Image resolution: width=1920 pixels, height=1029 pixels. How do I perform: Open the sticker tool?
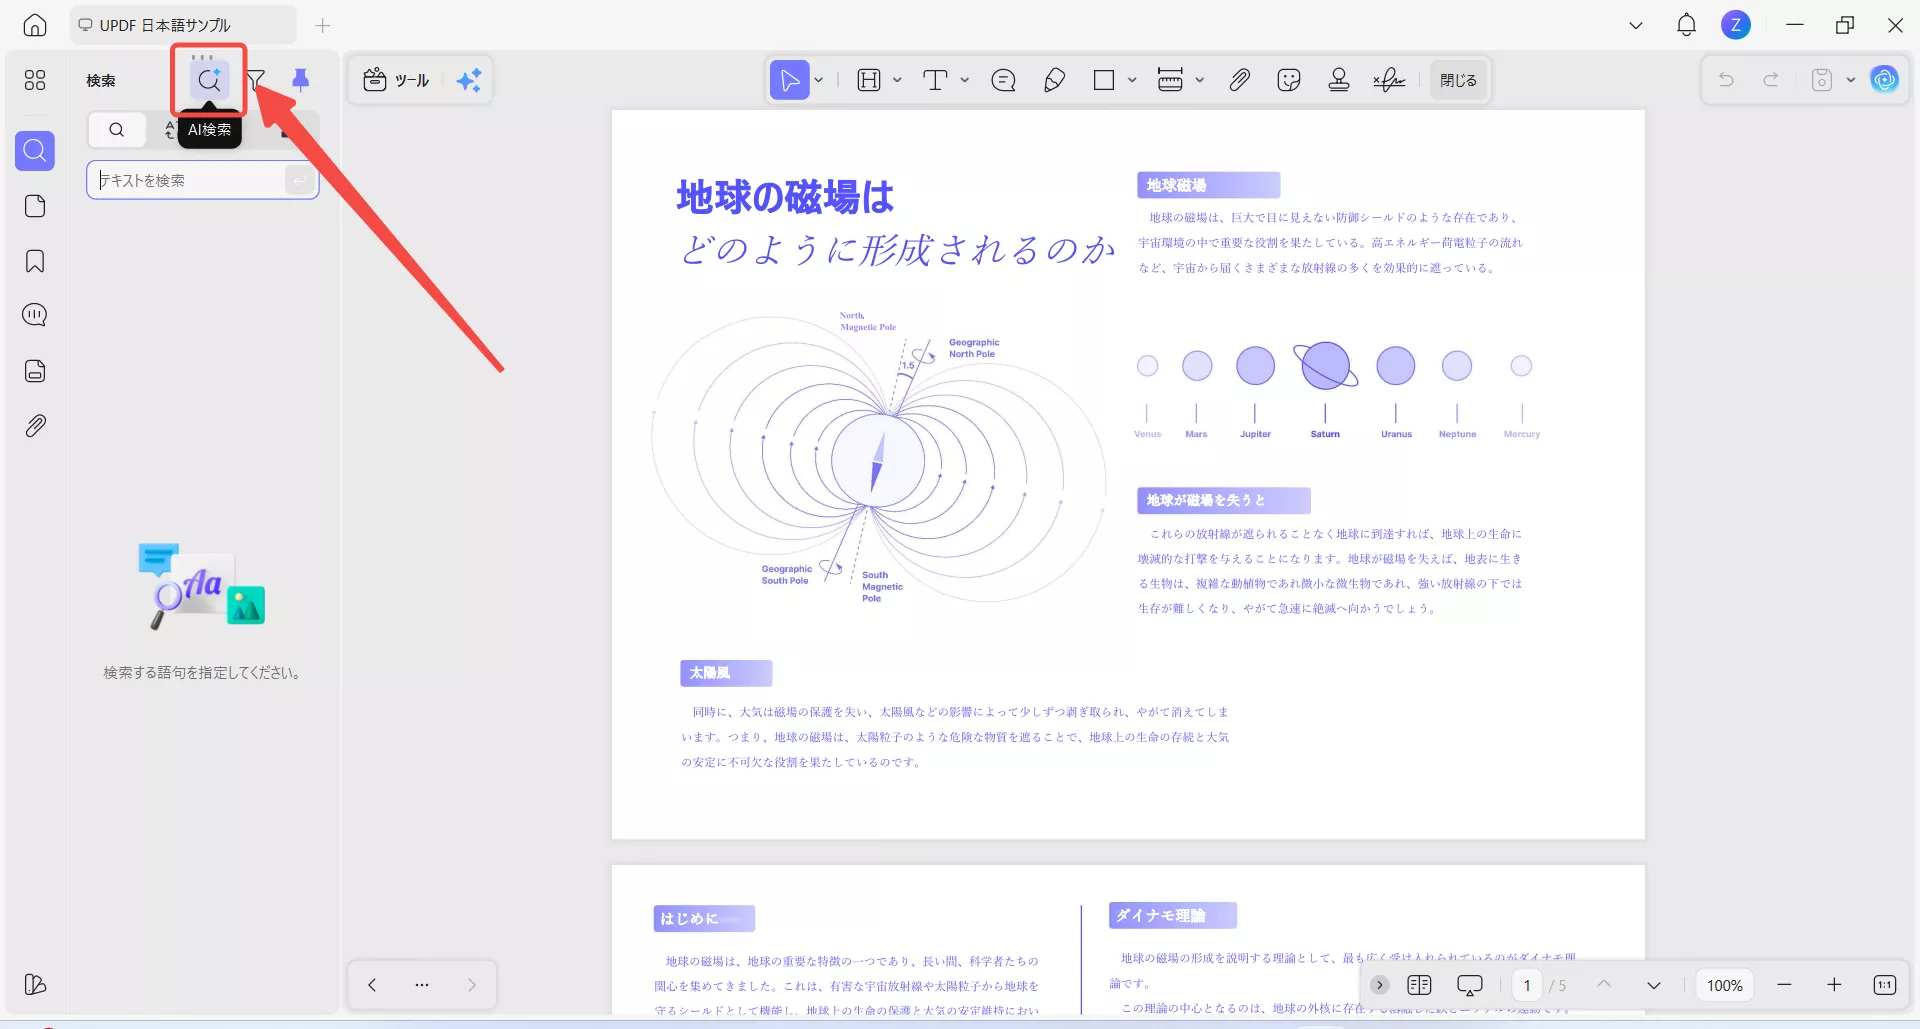(1288, 80)
